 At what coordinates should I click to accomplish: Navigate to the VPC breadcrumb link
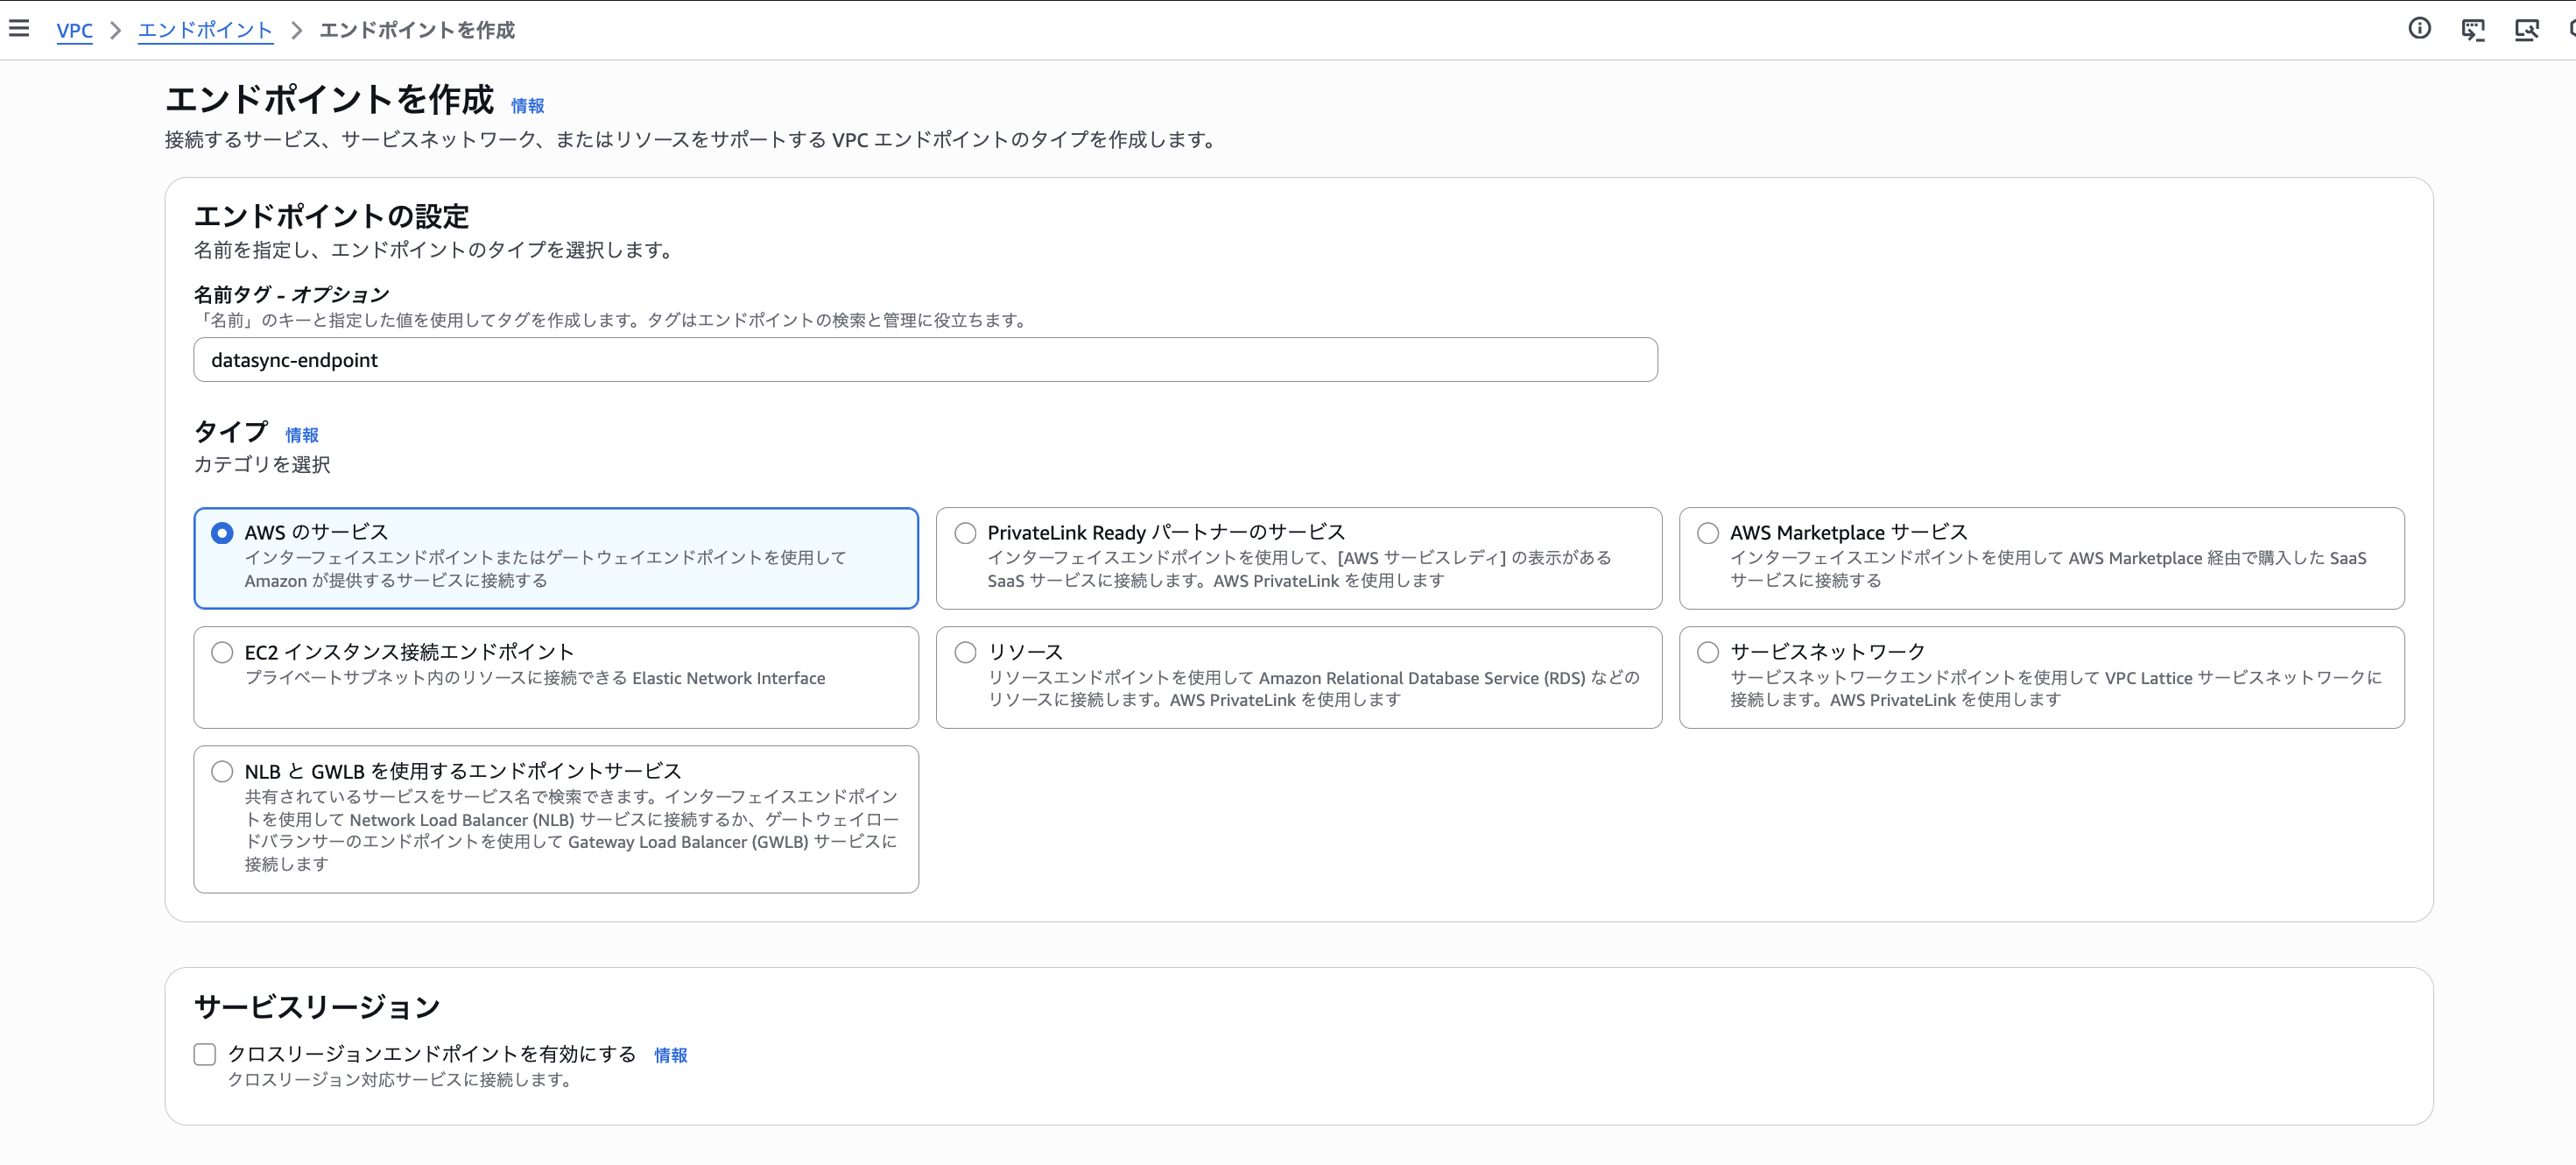74,31
